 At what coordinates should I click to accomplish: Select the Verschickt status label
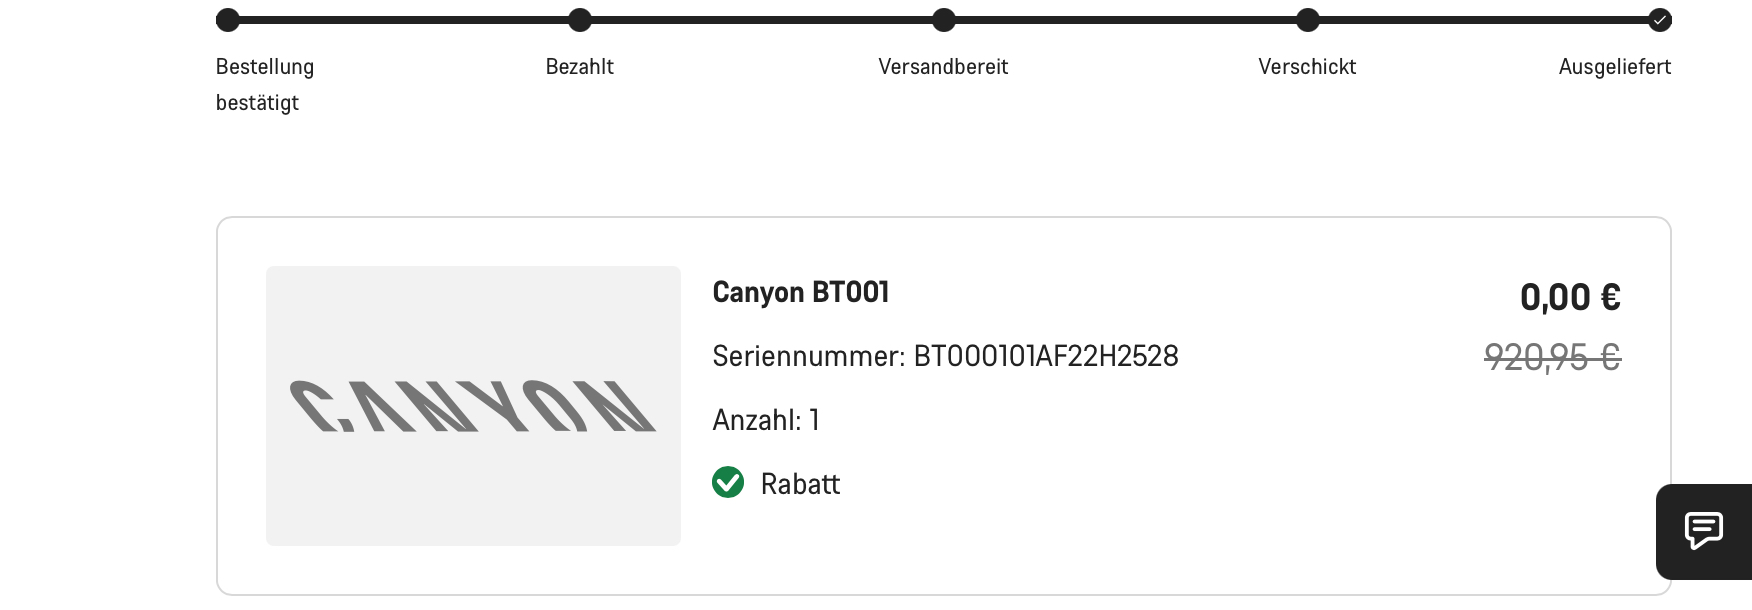pos(1307,67)
